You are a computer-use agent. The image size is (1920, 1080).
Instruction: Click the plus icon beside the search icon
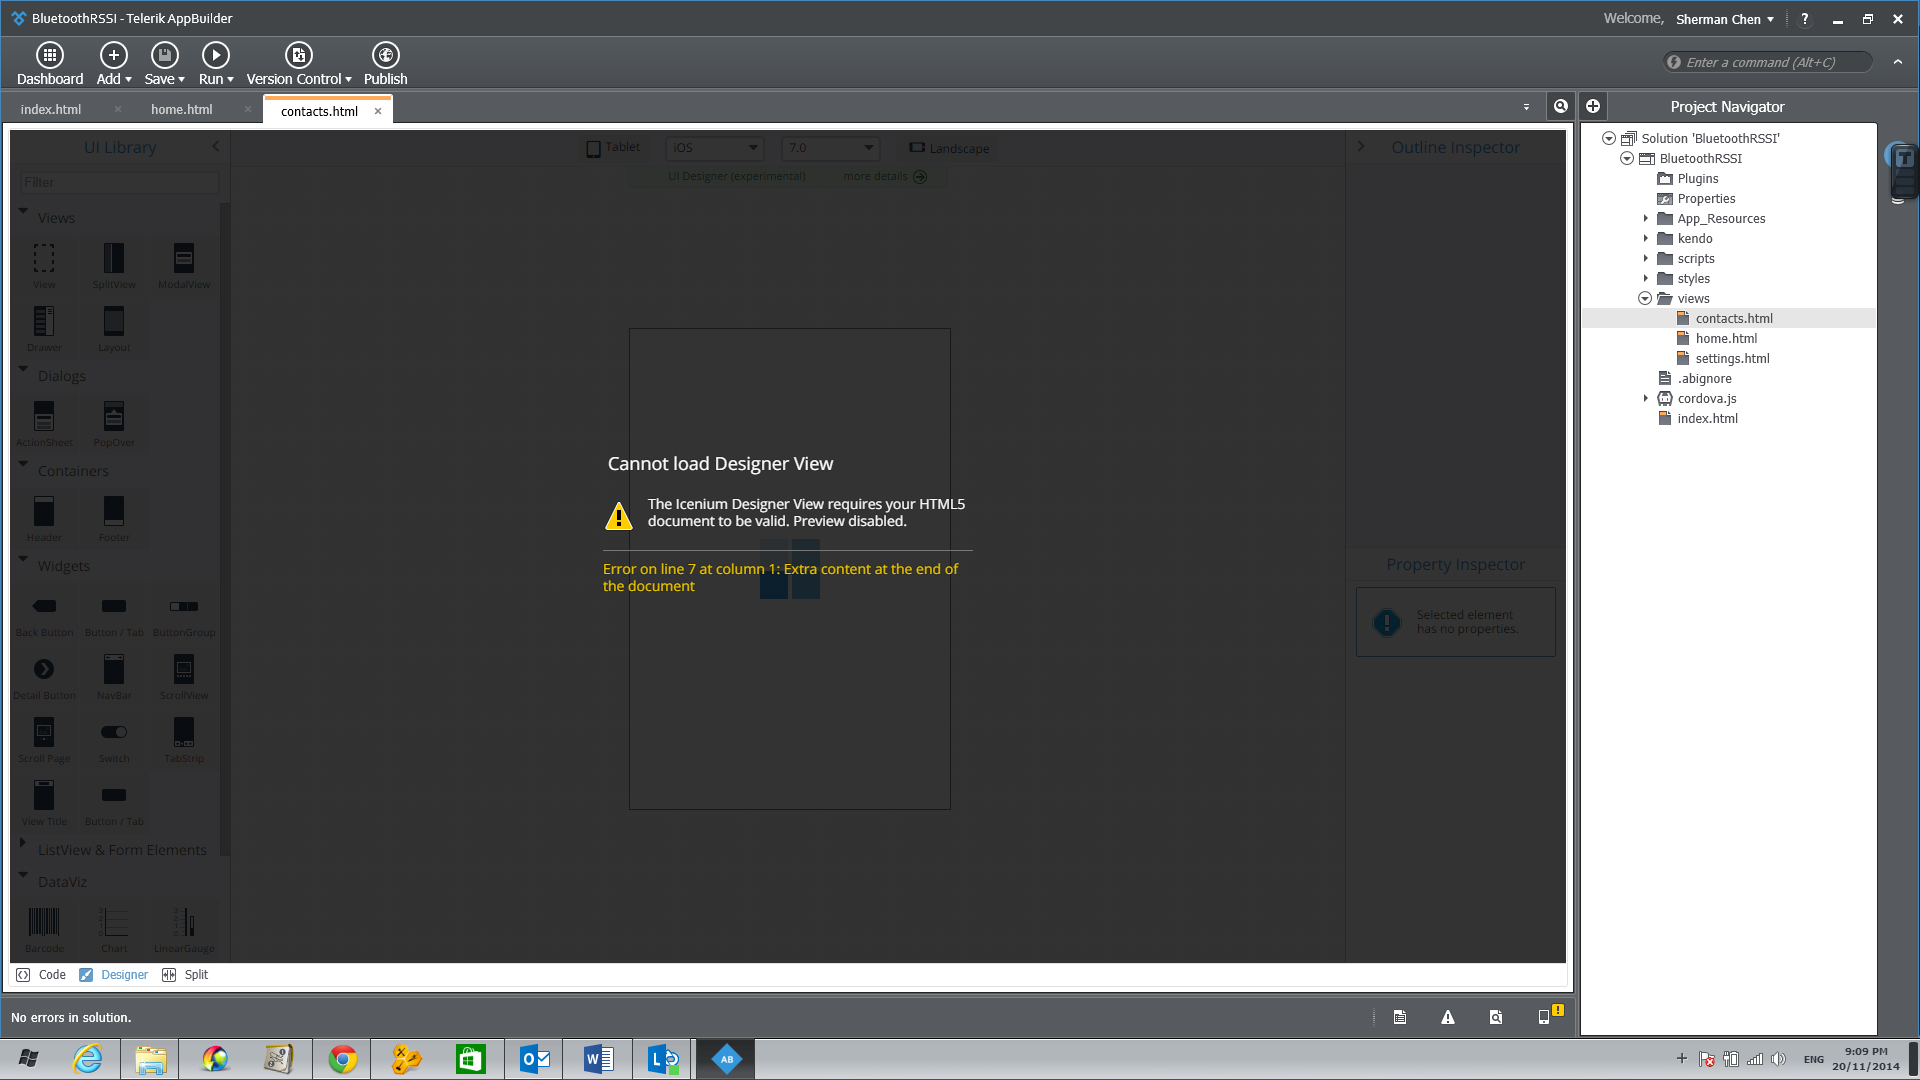coord(1593,106)
